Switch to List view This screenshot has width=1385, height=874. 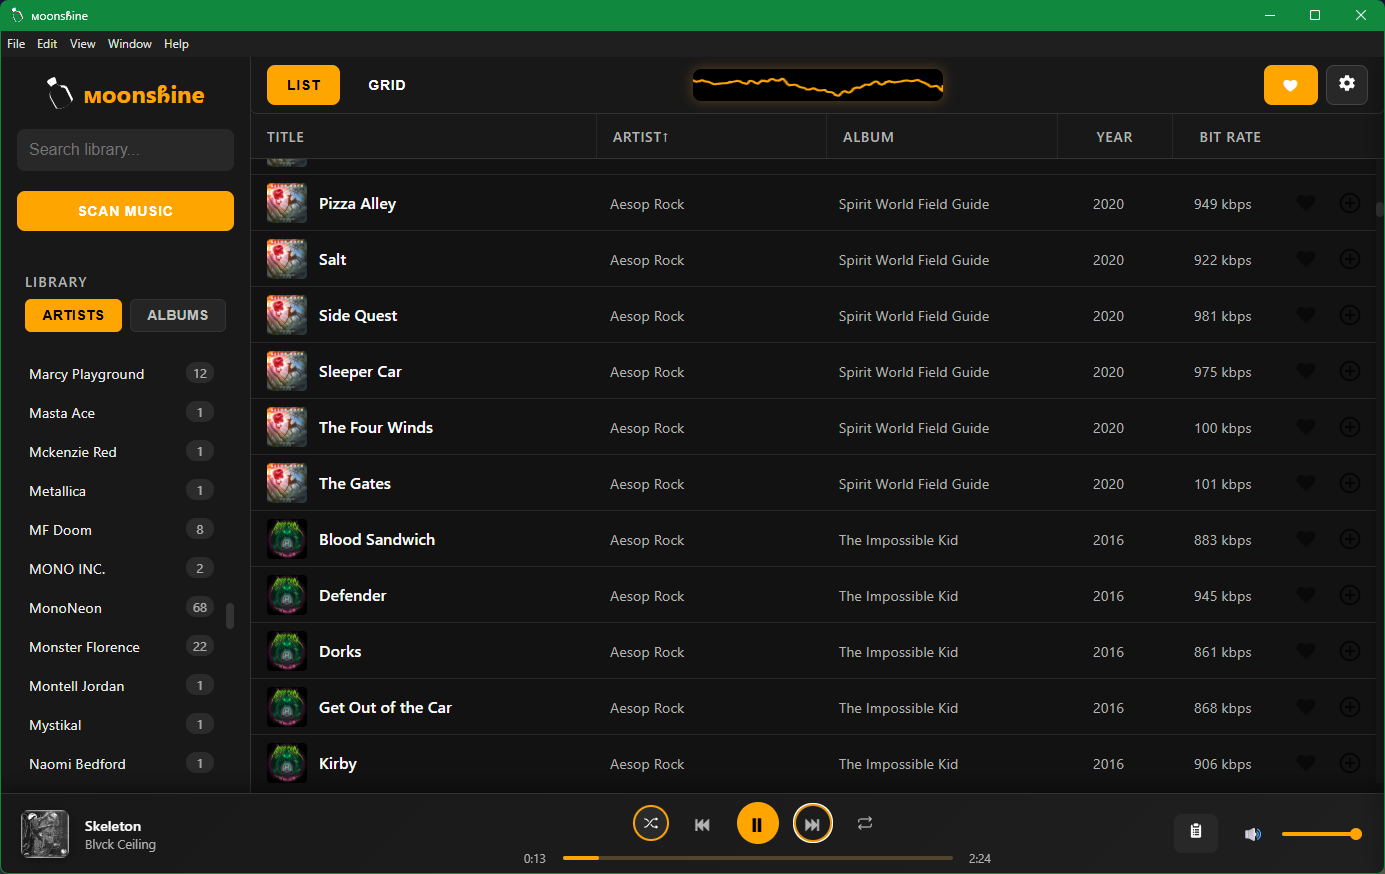point(303,85)
